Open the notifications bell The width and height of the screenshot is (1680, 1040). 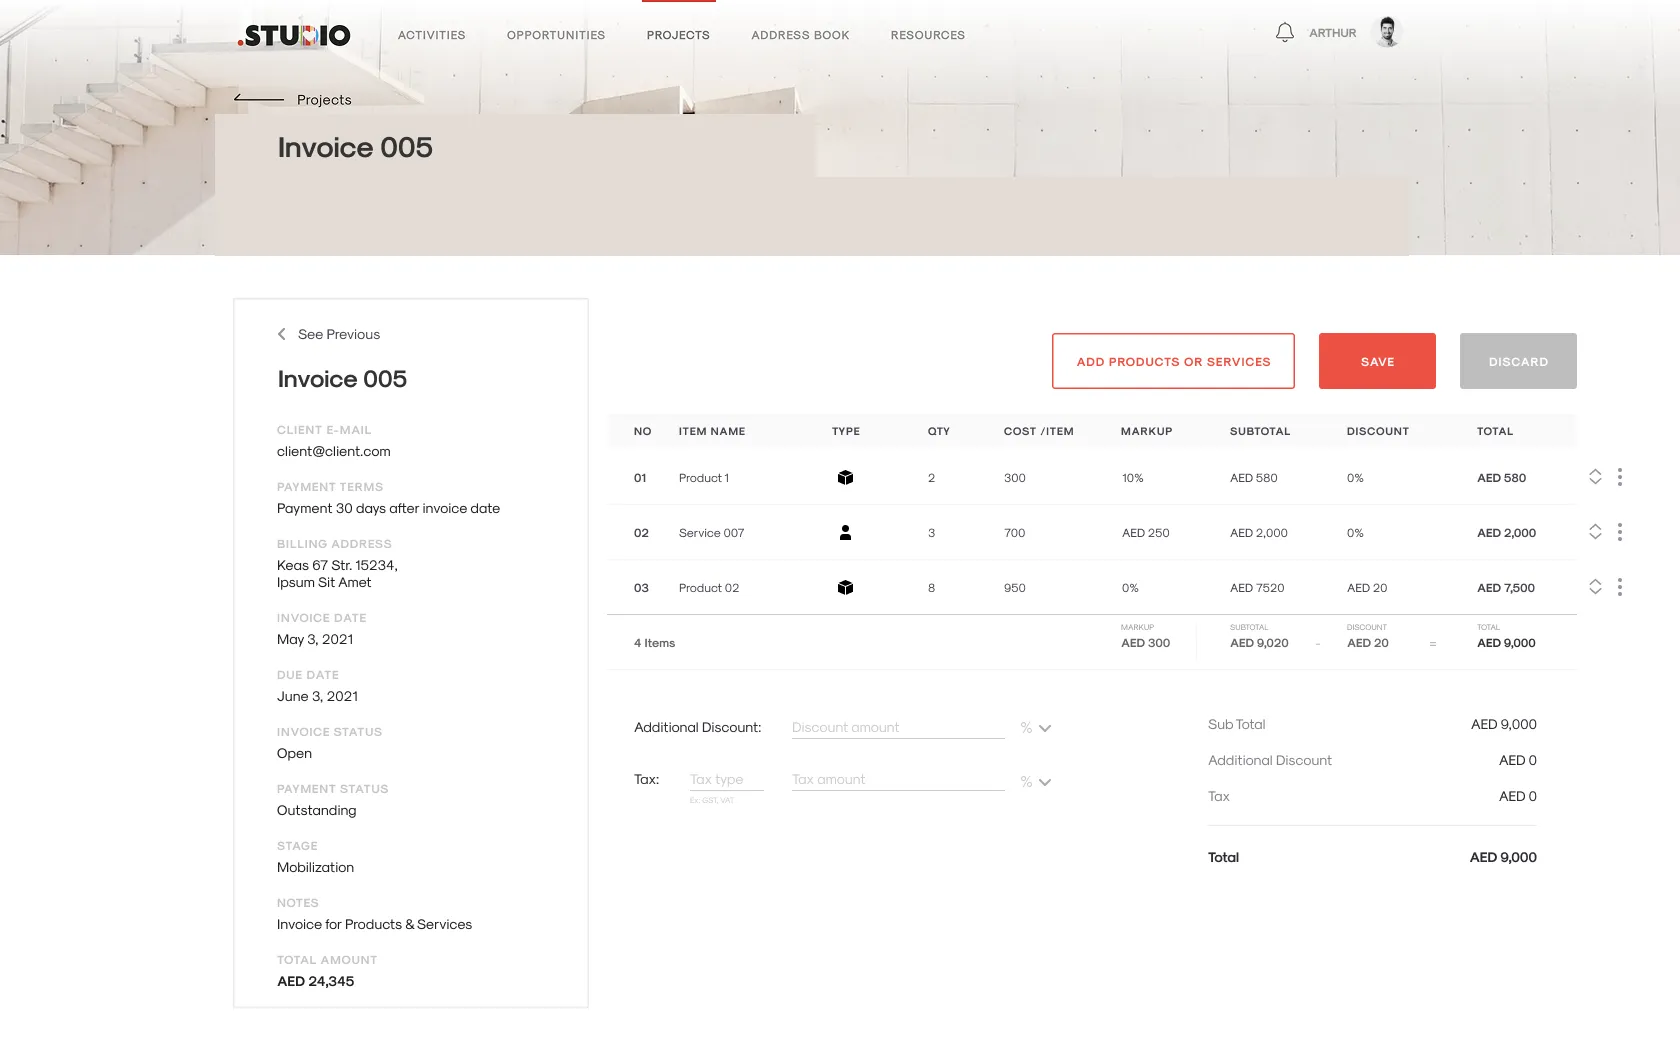[x=1284, y=32]
